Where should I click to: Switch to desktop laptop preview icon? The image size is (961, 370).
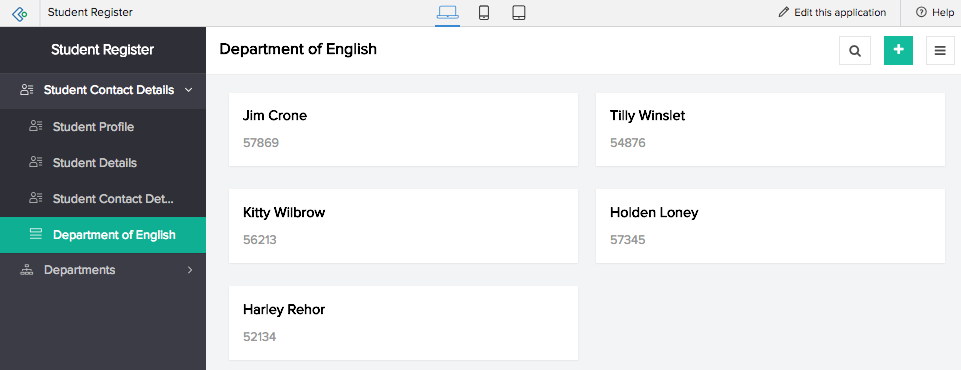click(x=447, y=12)
